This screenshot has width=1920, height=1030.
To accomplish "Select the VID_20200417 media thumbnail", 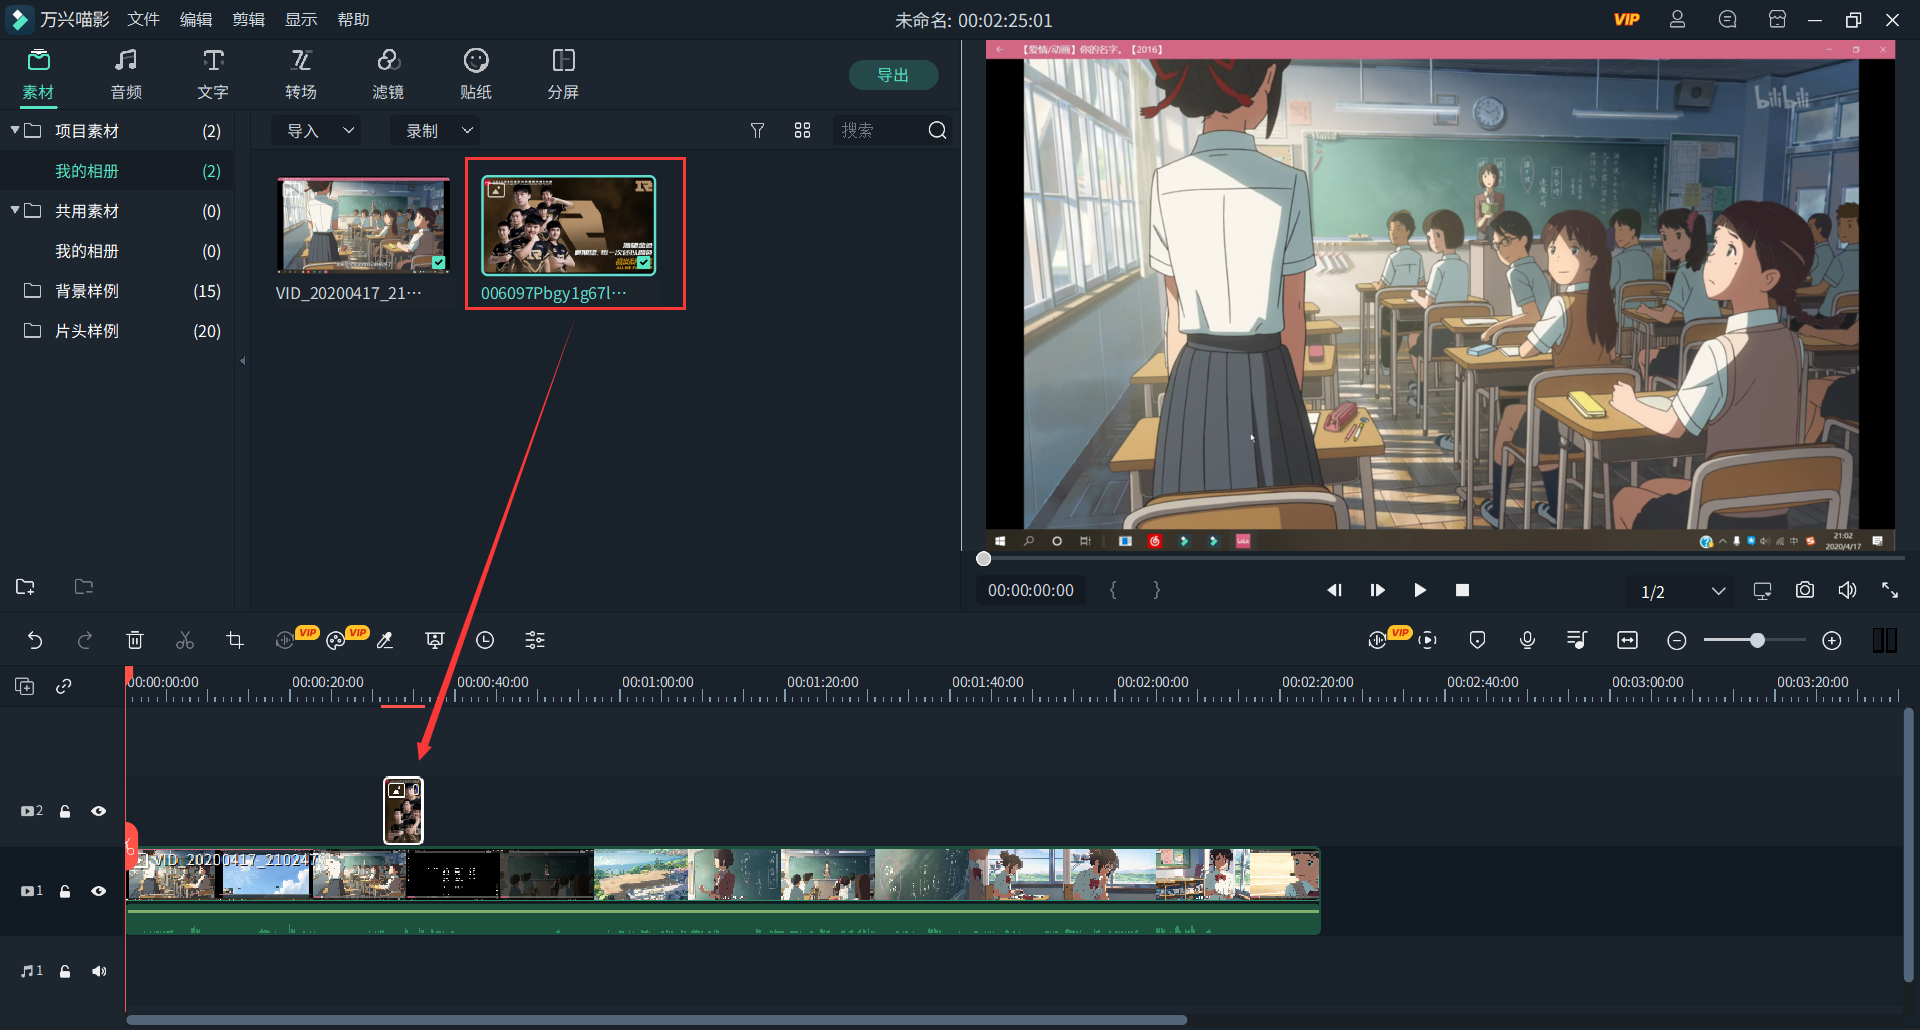I will point(363,226).
